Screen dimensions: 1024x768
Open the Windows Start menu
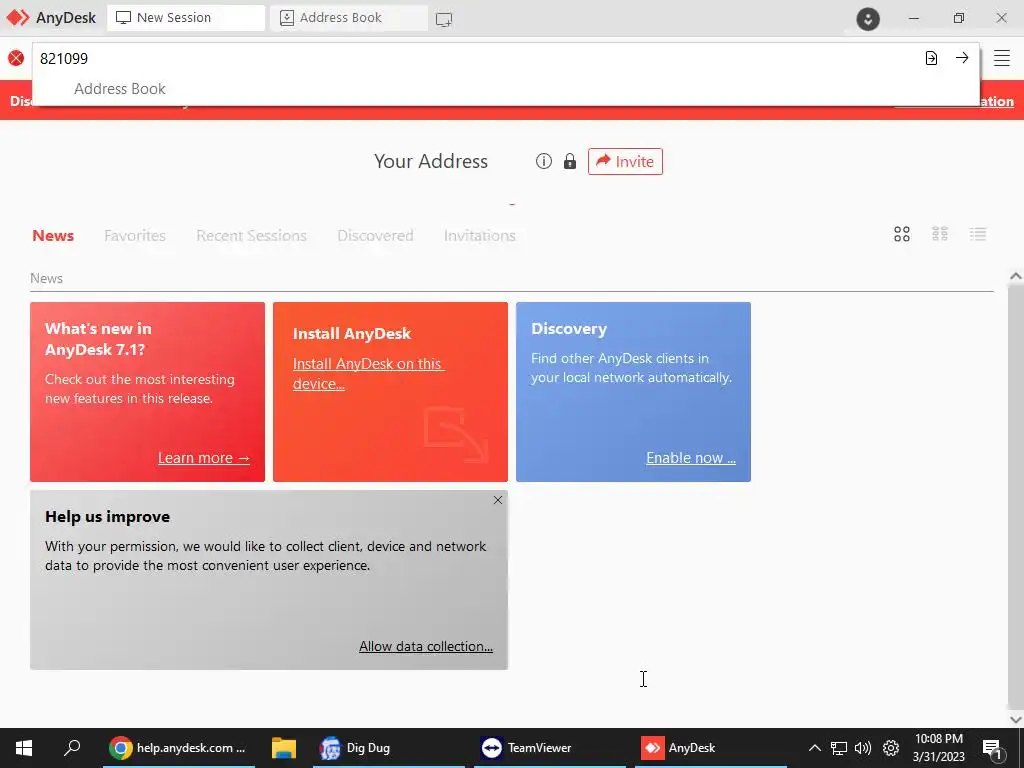click(x=24, y=748)
